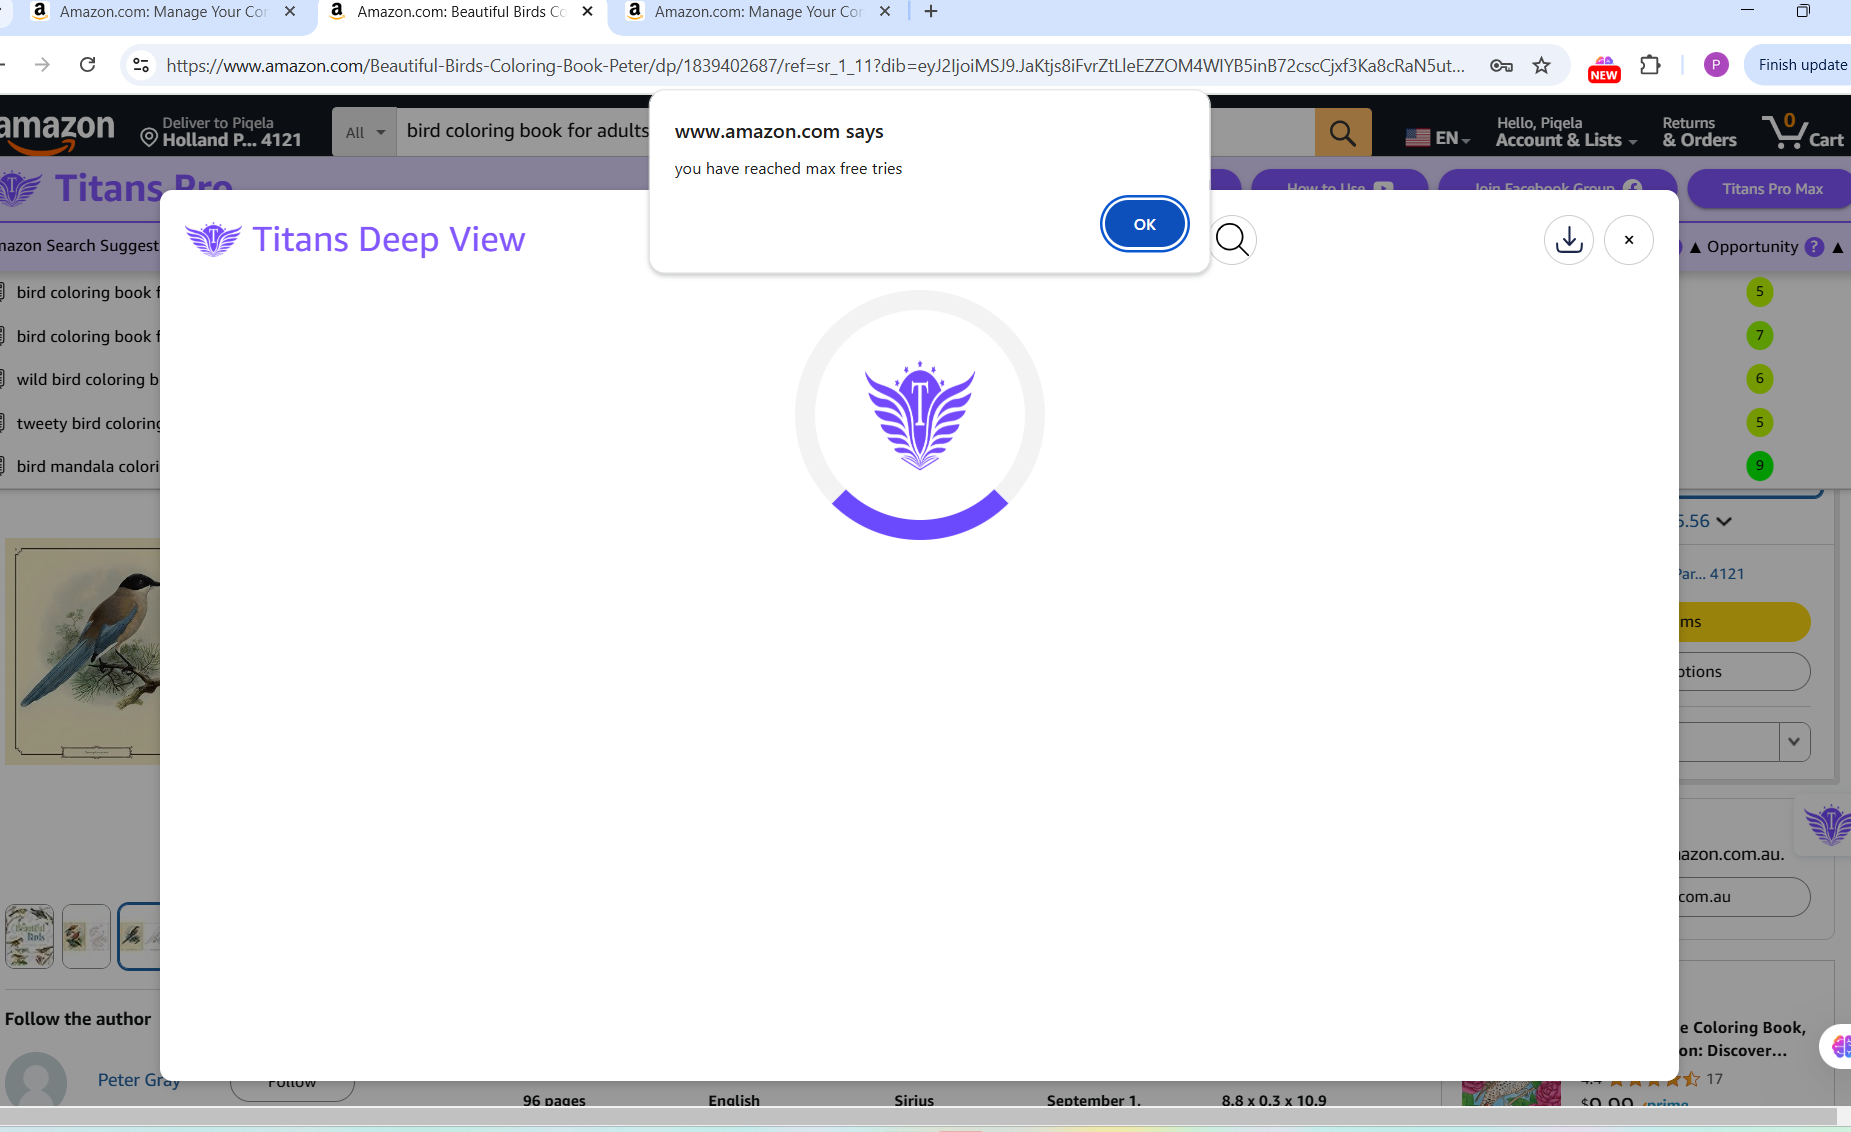Close the first Manage Your Content tab
Viewport: 1851px width, 1132px height.
pos(290,12)
